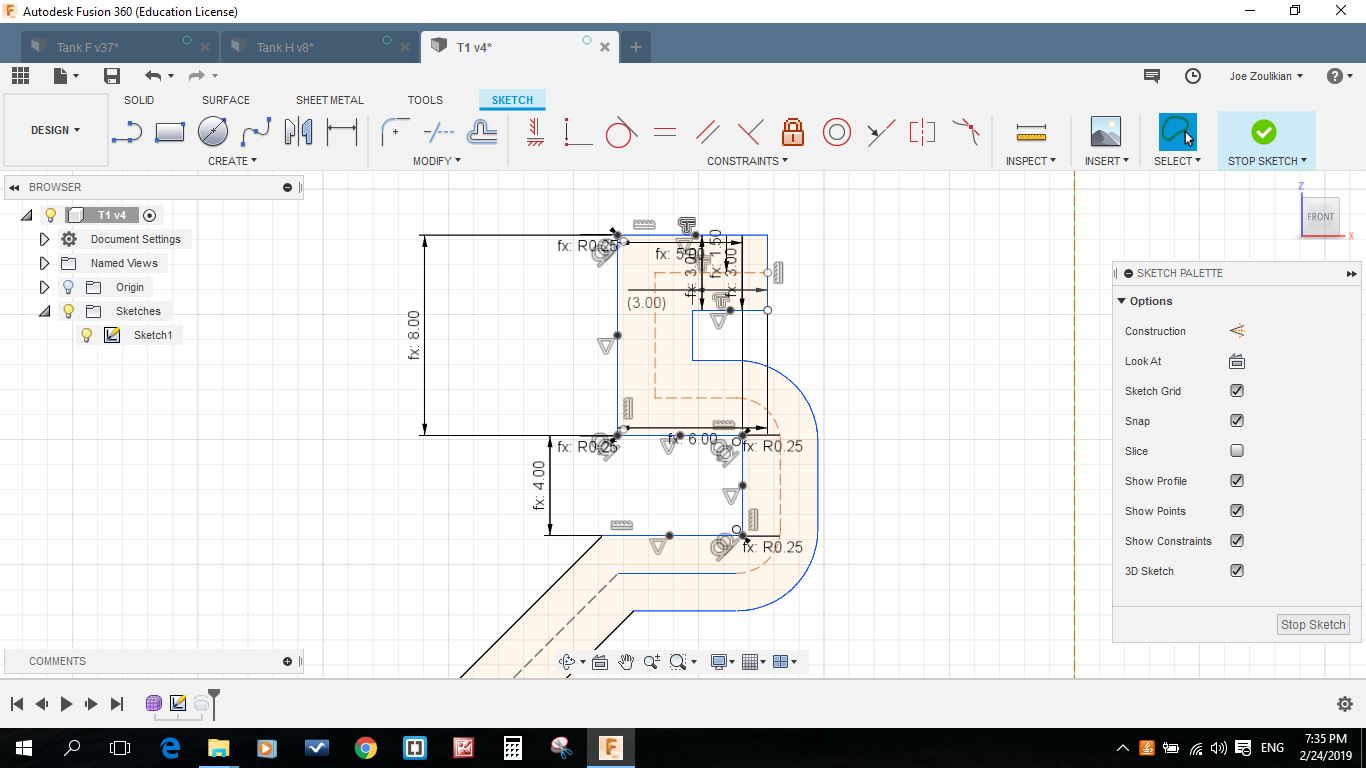Image resolution: width=1366 pixels, height=768 pixels.
Task: Toggle the Show Points checkbox
Action: coord(1237,511)
